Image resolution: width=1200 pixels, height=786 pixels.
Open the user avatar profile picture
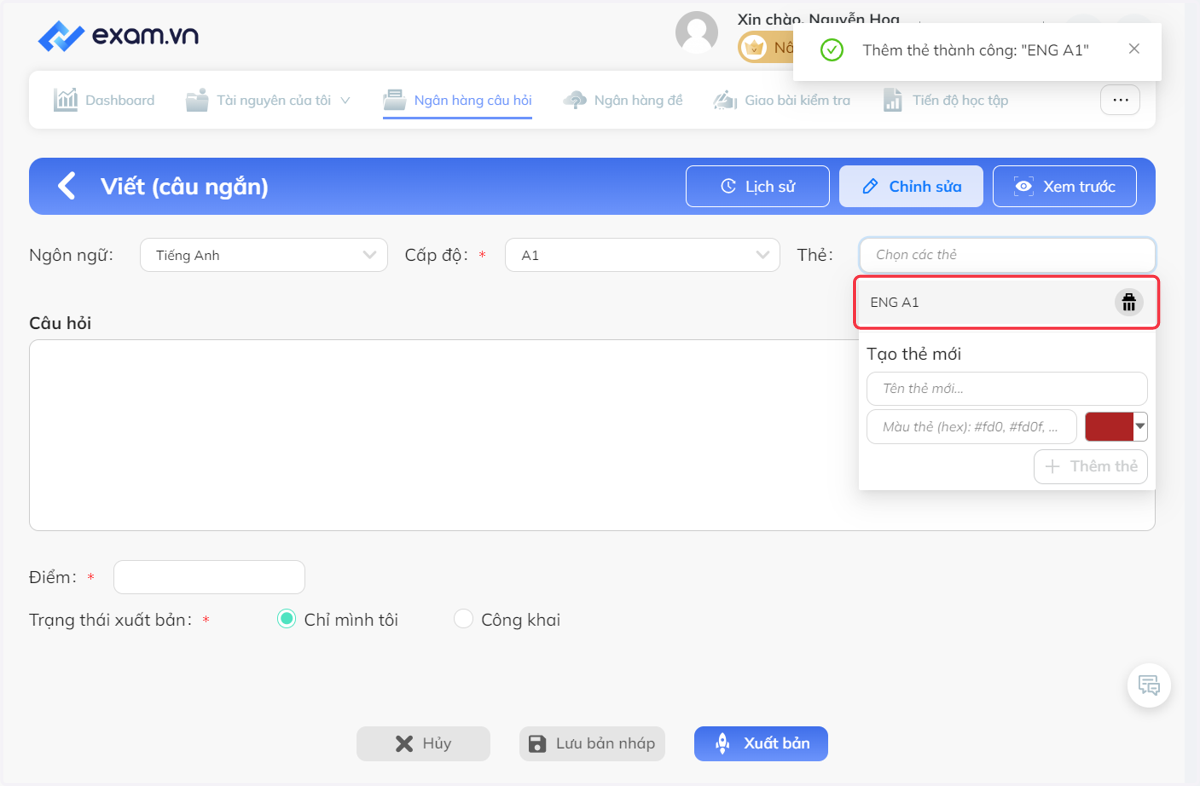pos(697,33)
